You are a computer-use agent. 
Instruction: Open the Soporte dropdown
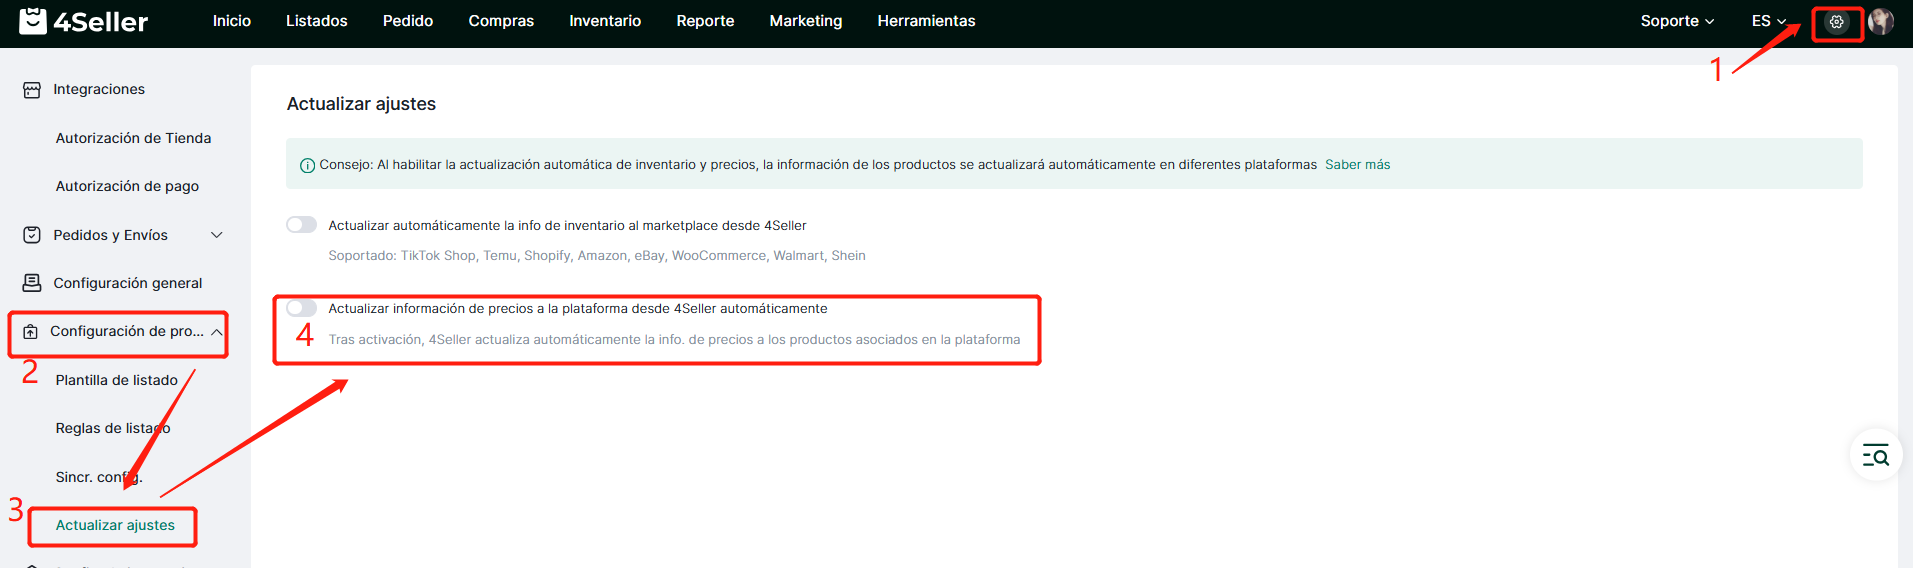(x=1676, y=21)
